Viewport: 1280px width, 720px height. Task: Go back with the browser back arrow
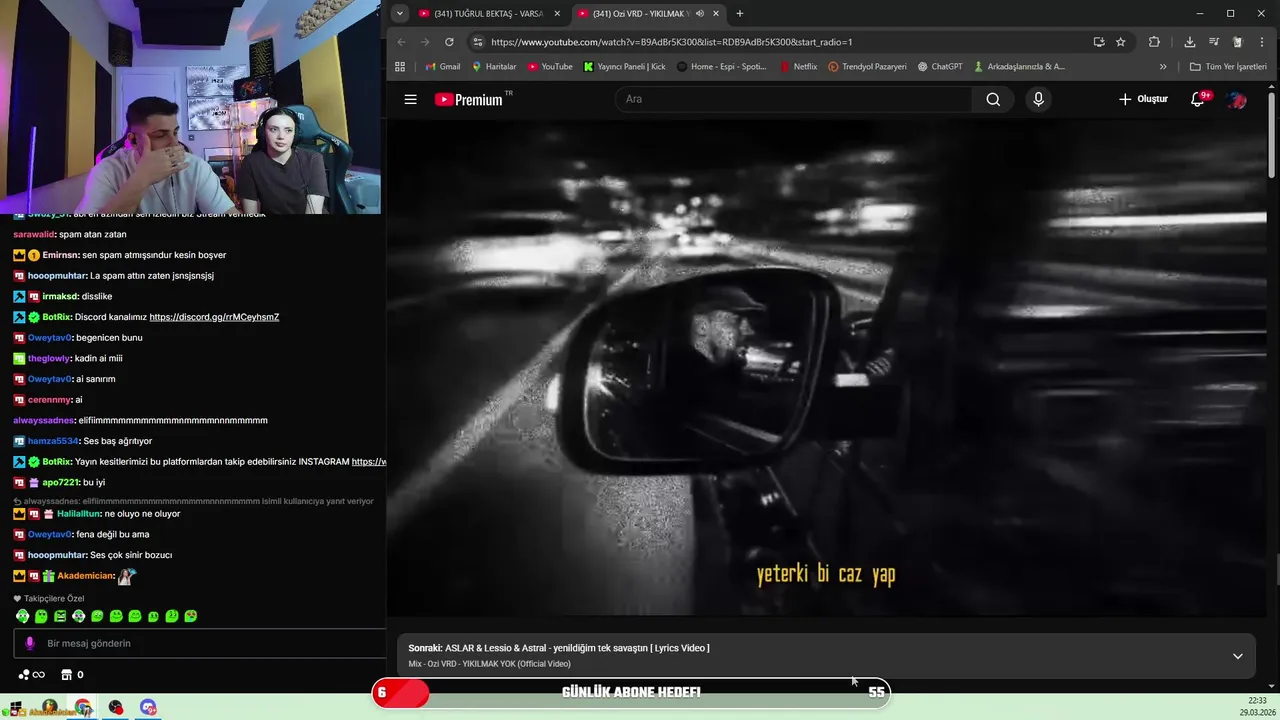point(401,42)
